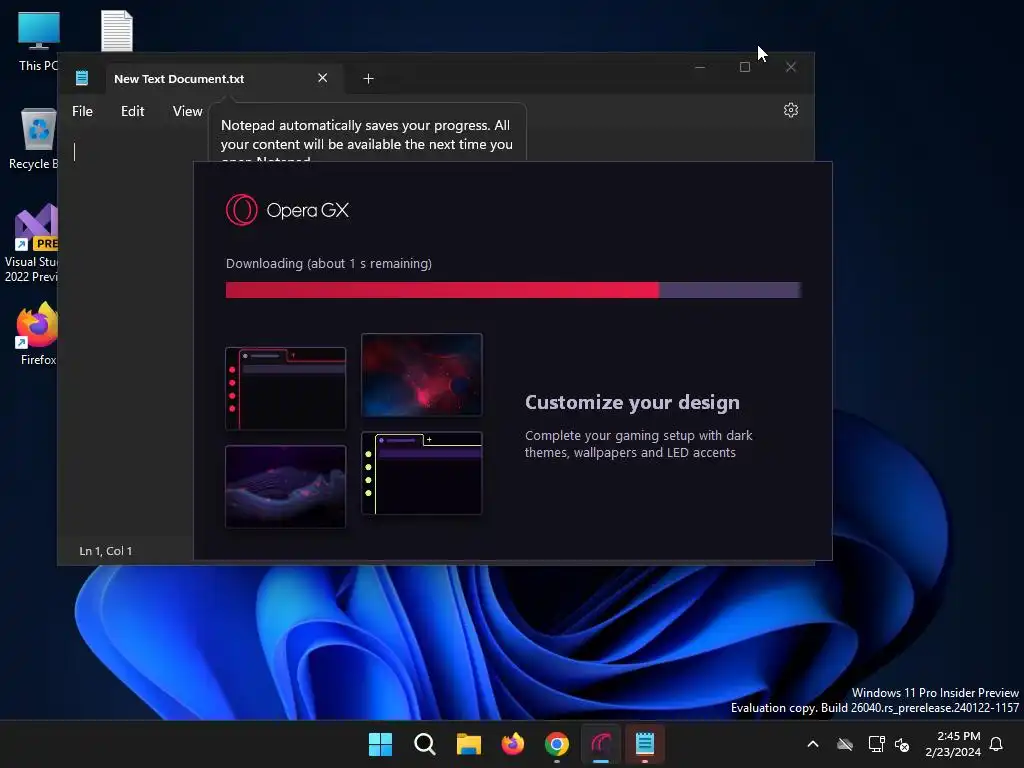Click the purple wave wallpaper thumbnail
This screenshot has height=768, width=1024.
285,487
